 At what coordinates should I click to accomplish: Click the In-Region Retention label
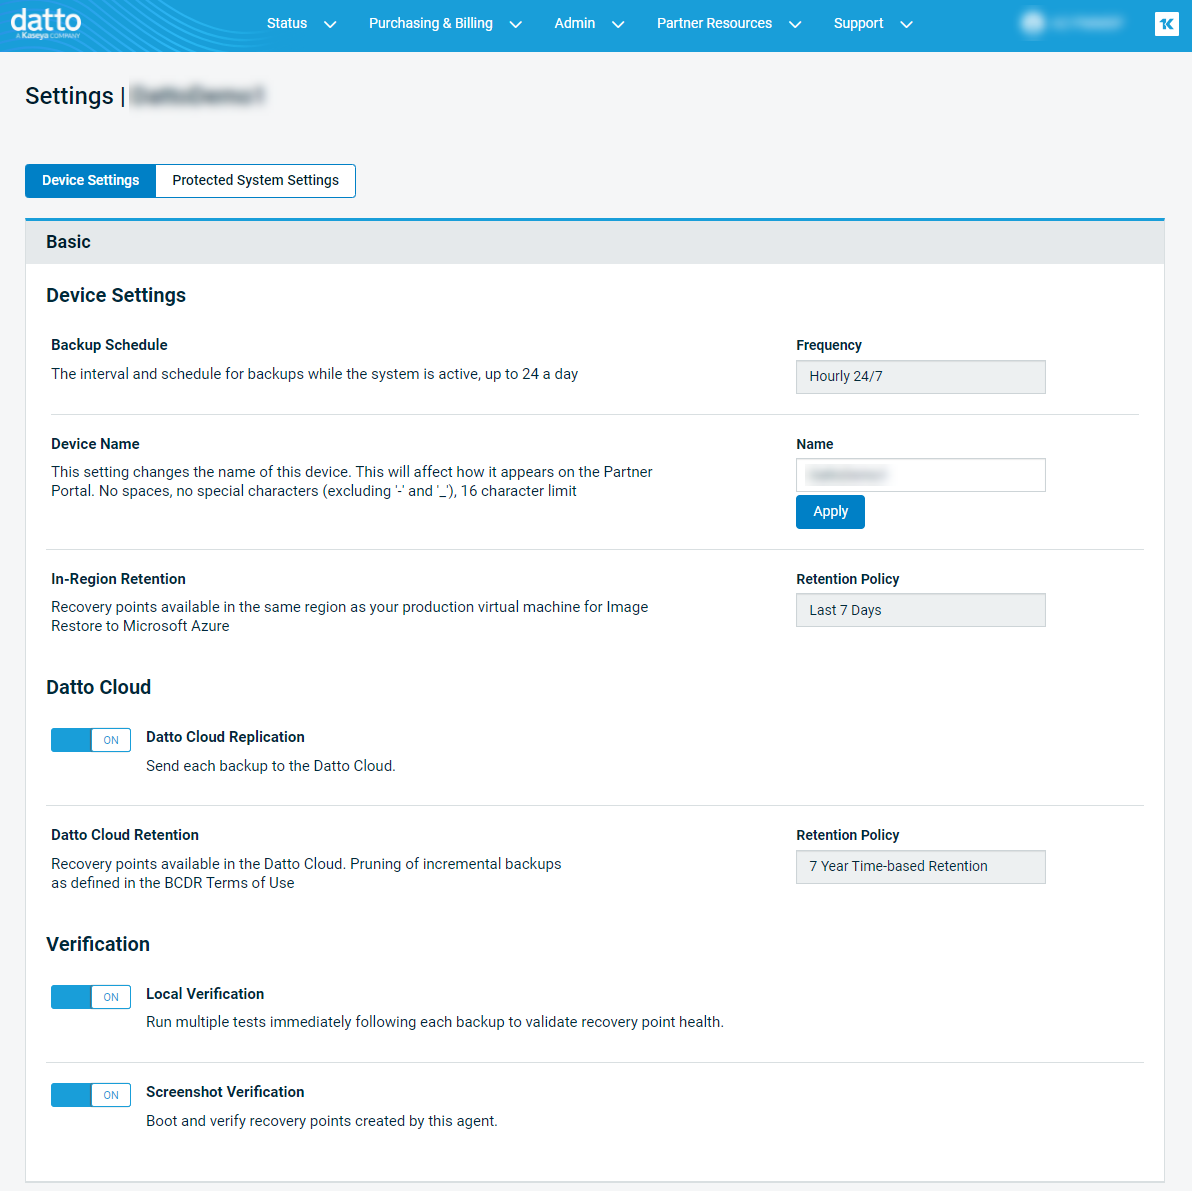click(x=118, y=579)
